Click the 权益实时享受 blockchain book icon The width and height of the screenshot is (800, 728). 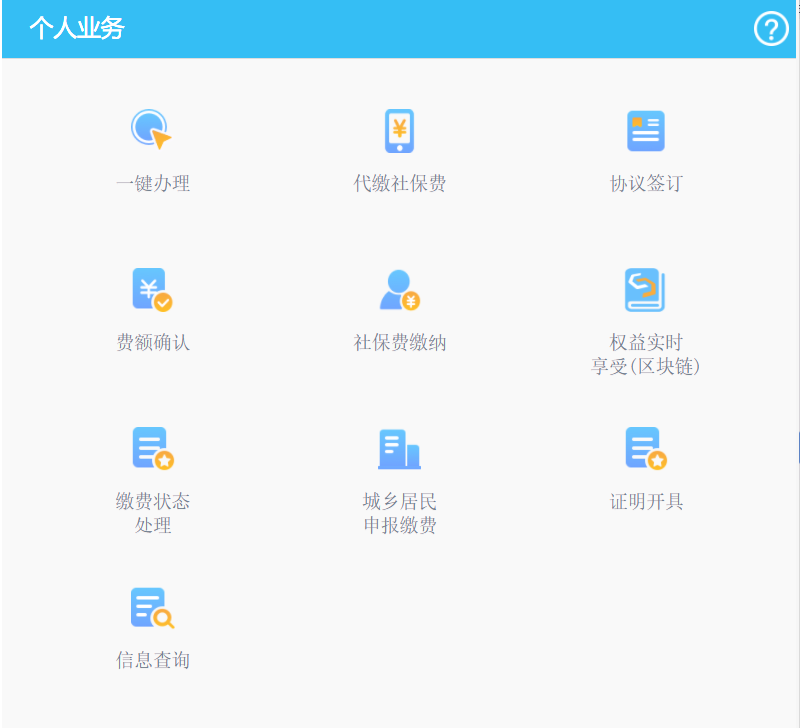point(645,290)
